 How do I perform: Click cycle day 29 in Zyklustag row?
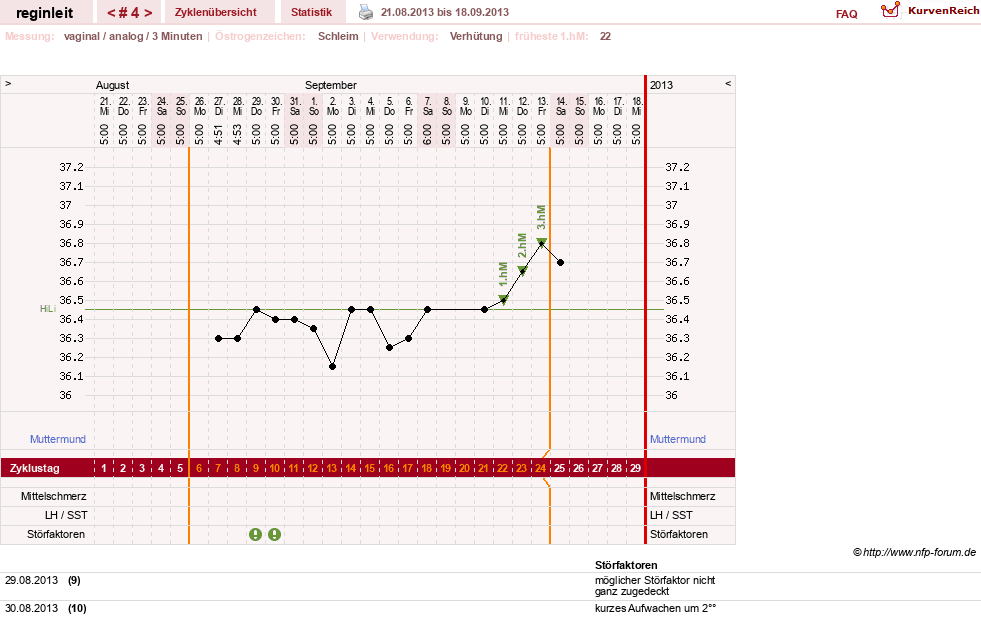click(x=635, y=468)
